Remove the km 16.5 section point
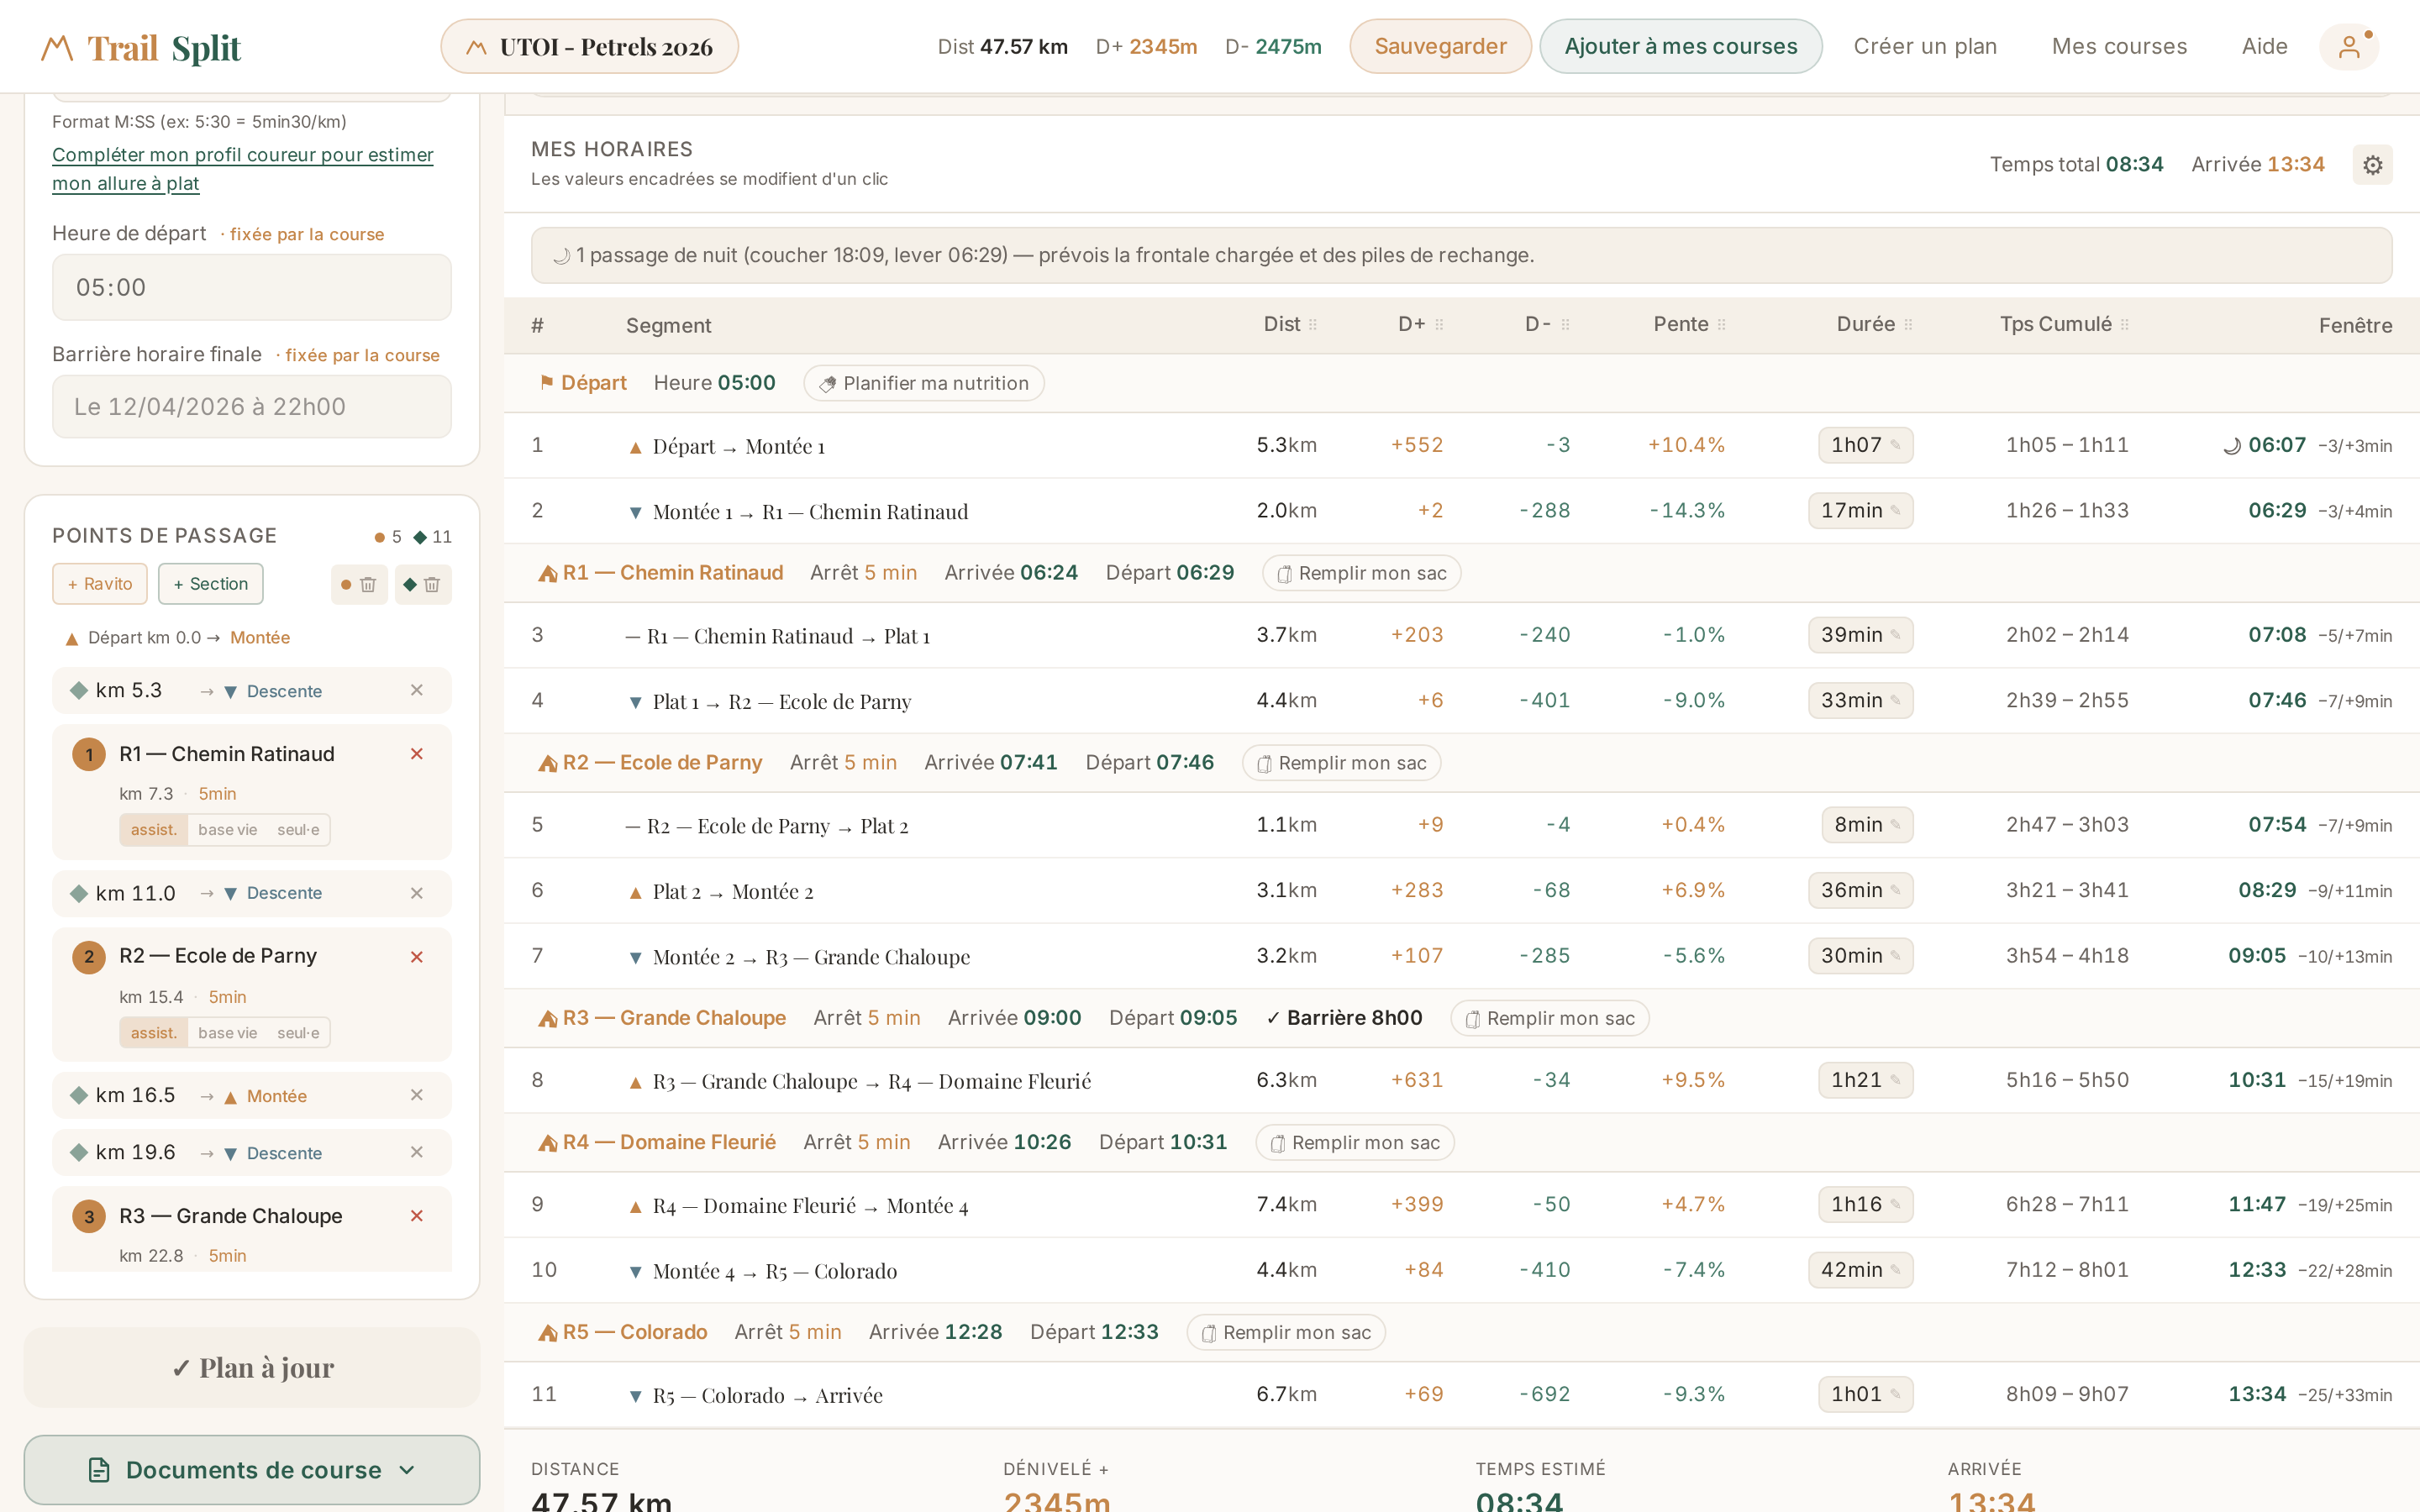This screenshot has width=2420, height=1512. click(417, 1095)
